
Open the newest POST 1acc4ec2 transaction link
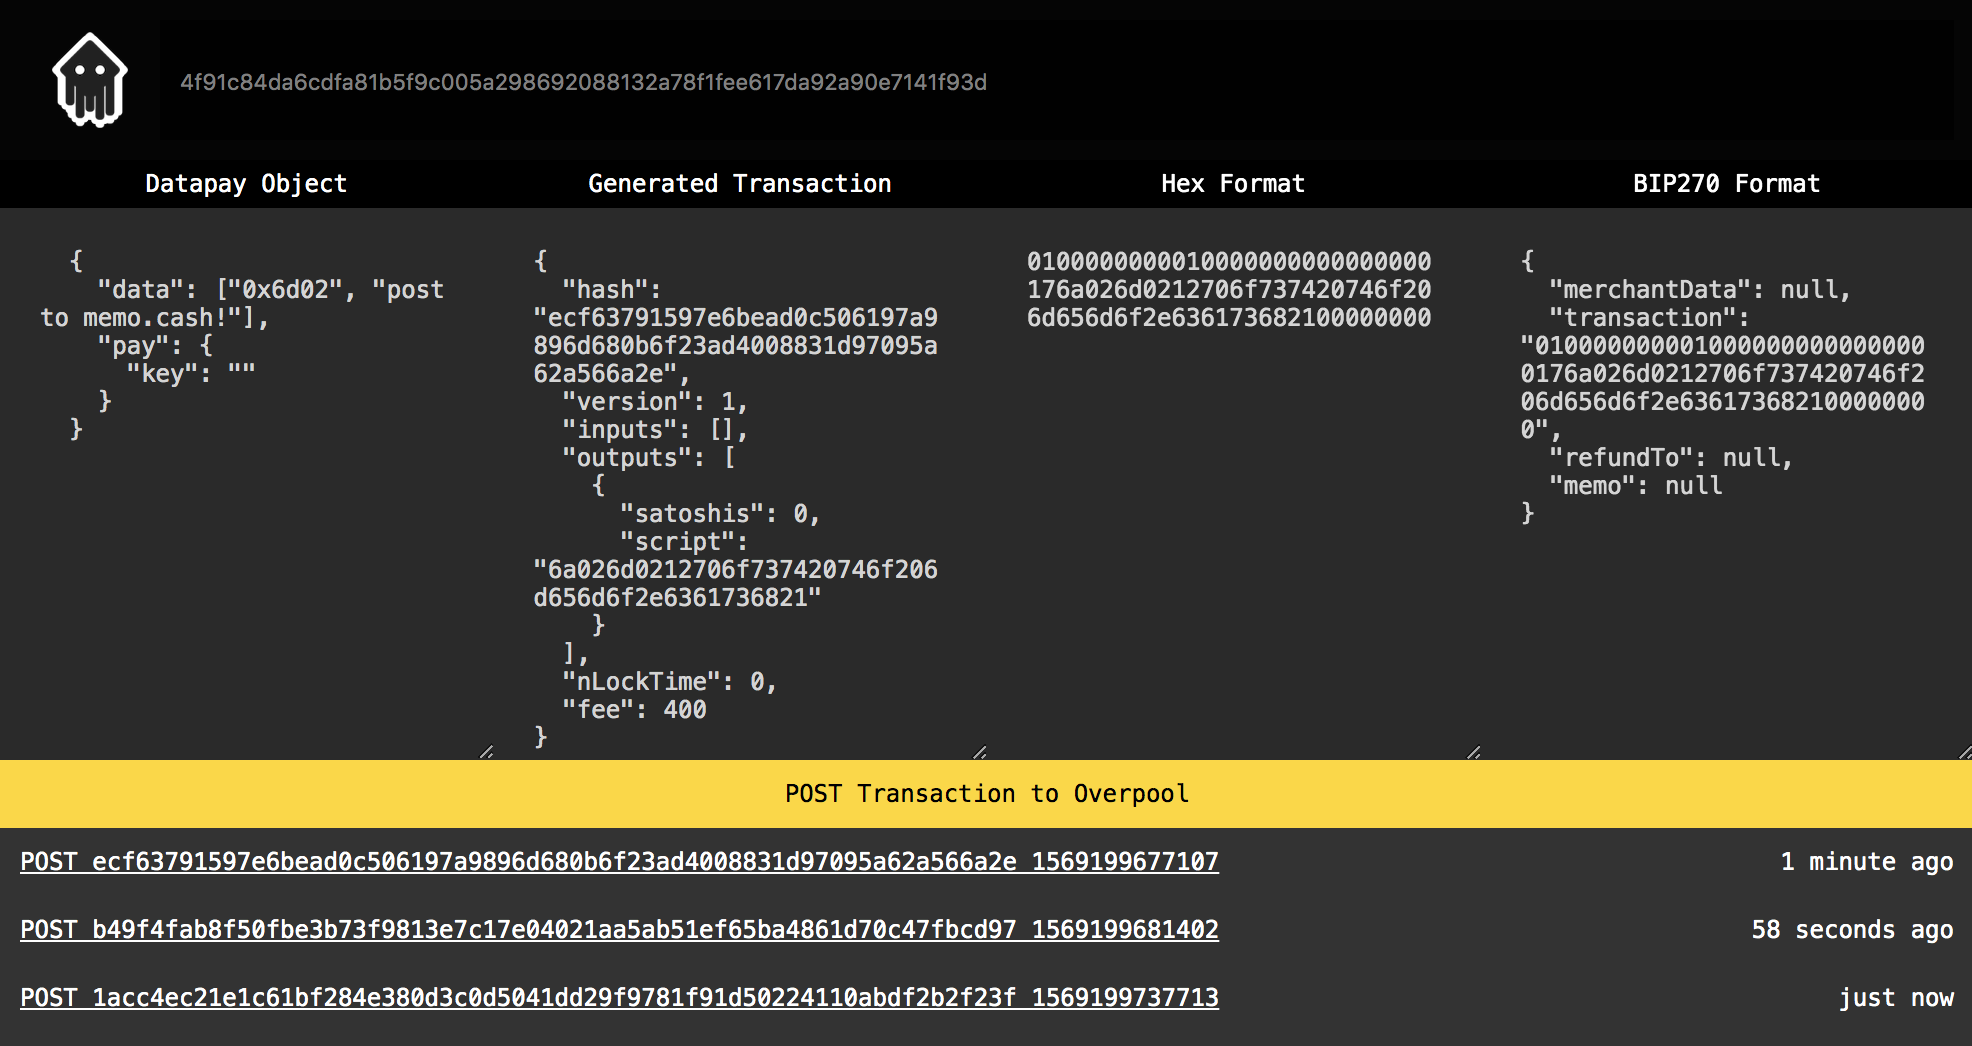(x=618, y=997)
